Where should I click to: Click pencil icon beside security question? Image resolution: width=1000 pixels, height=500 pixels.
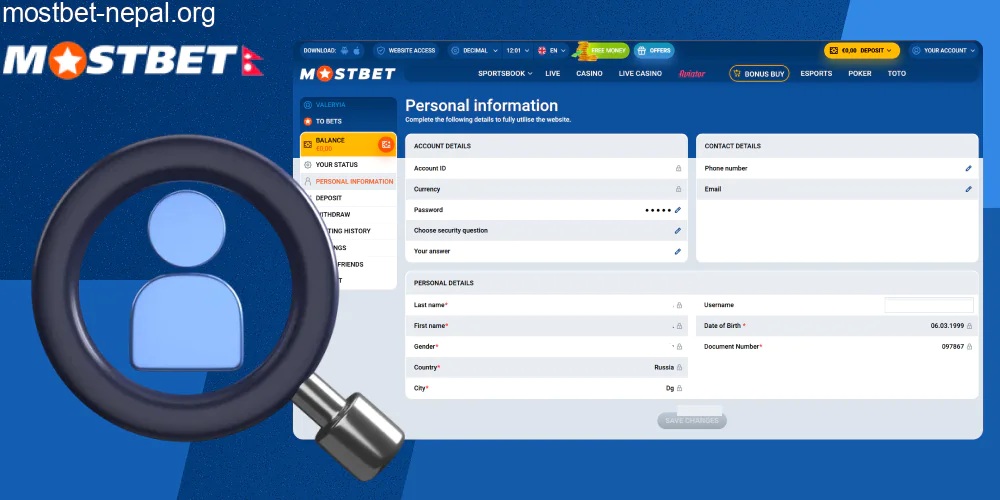(x=677, y=231)
